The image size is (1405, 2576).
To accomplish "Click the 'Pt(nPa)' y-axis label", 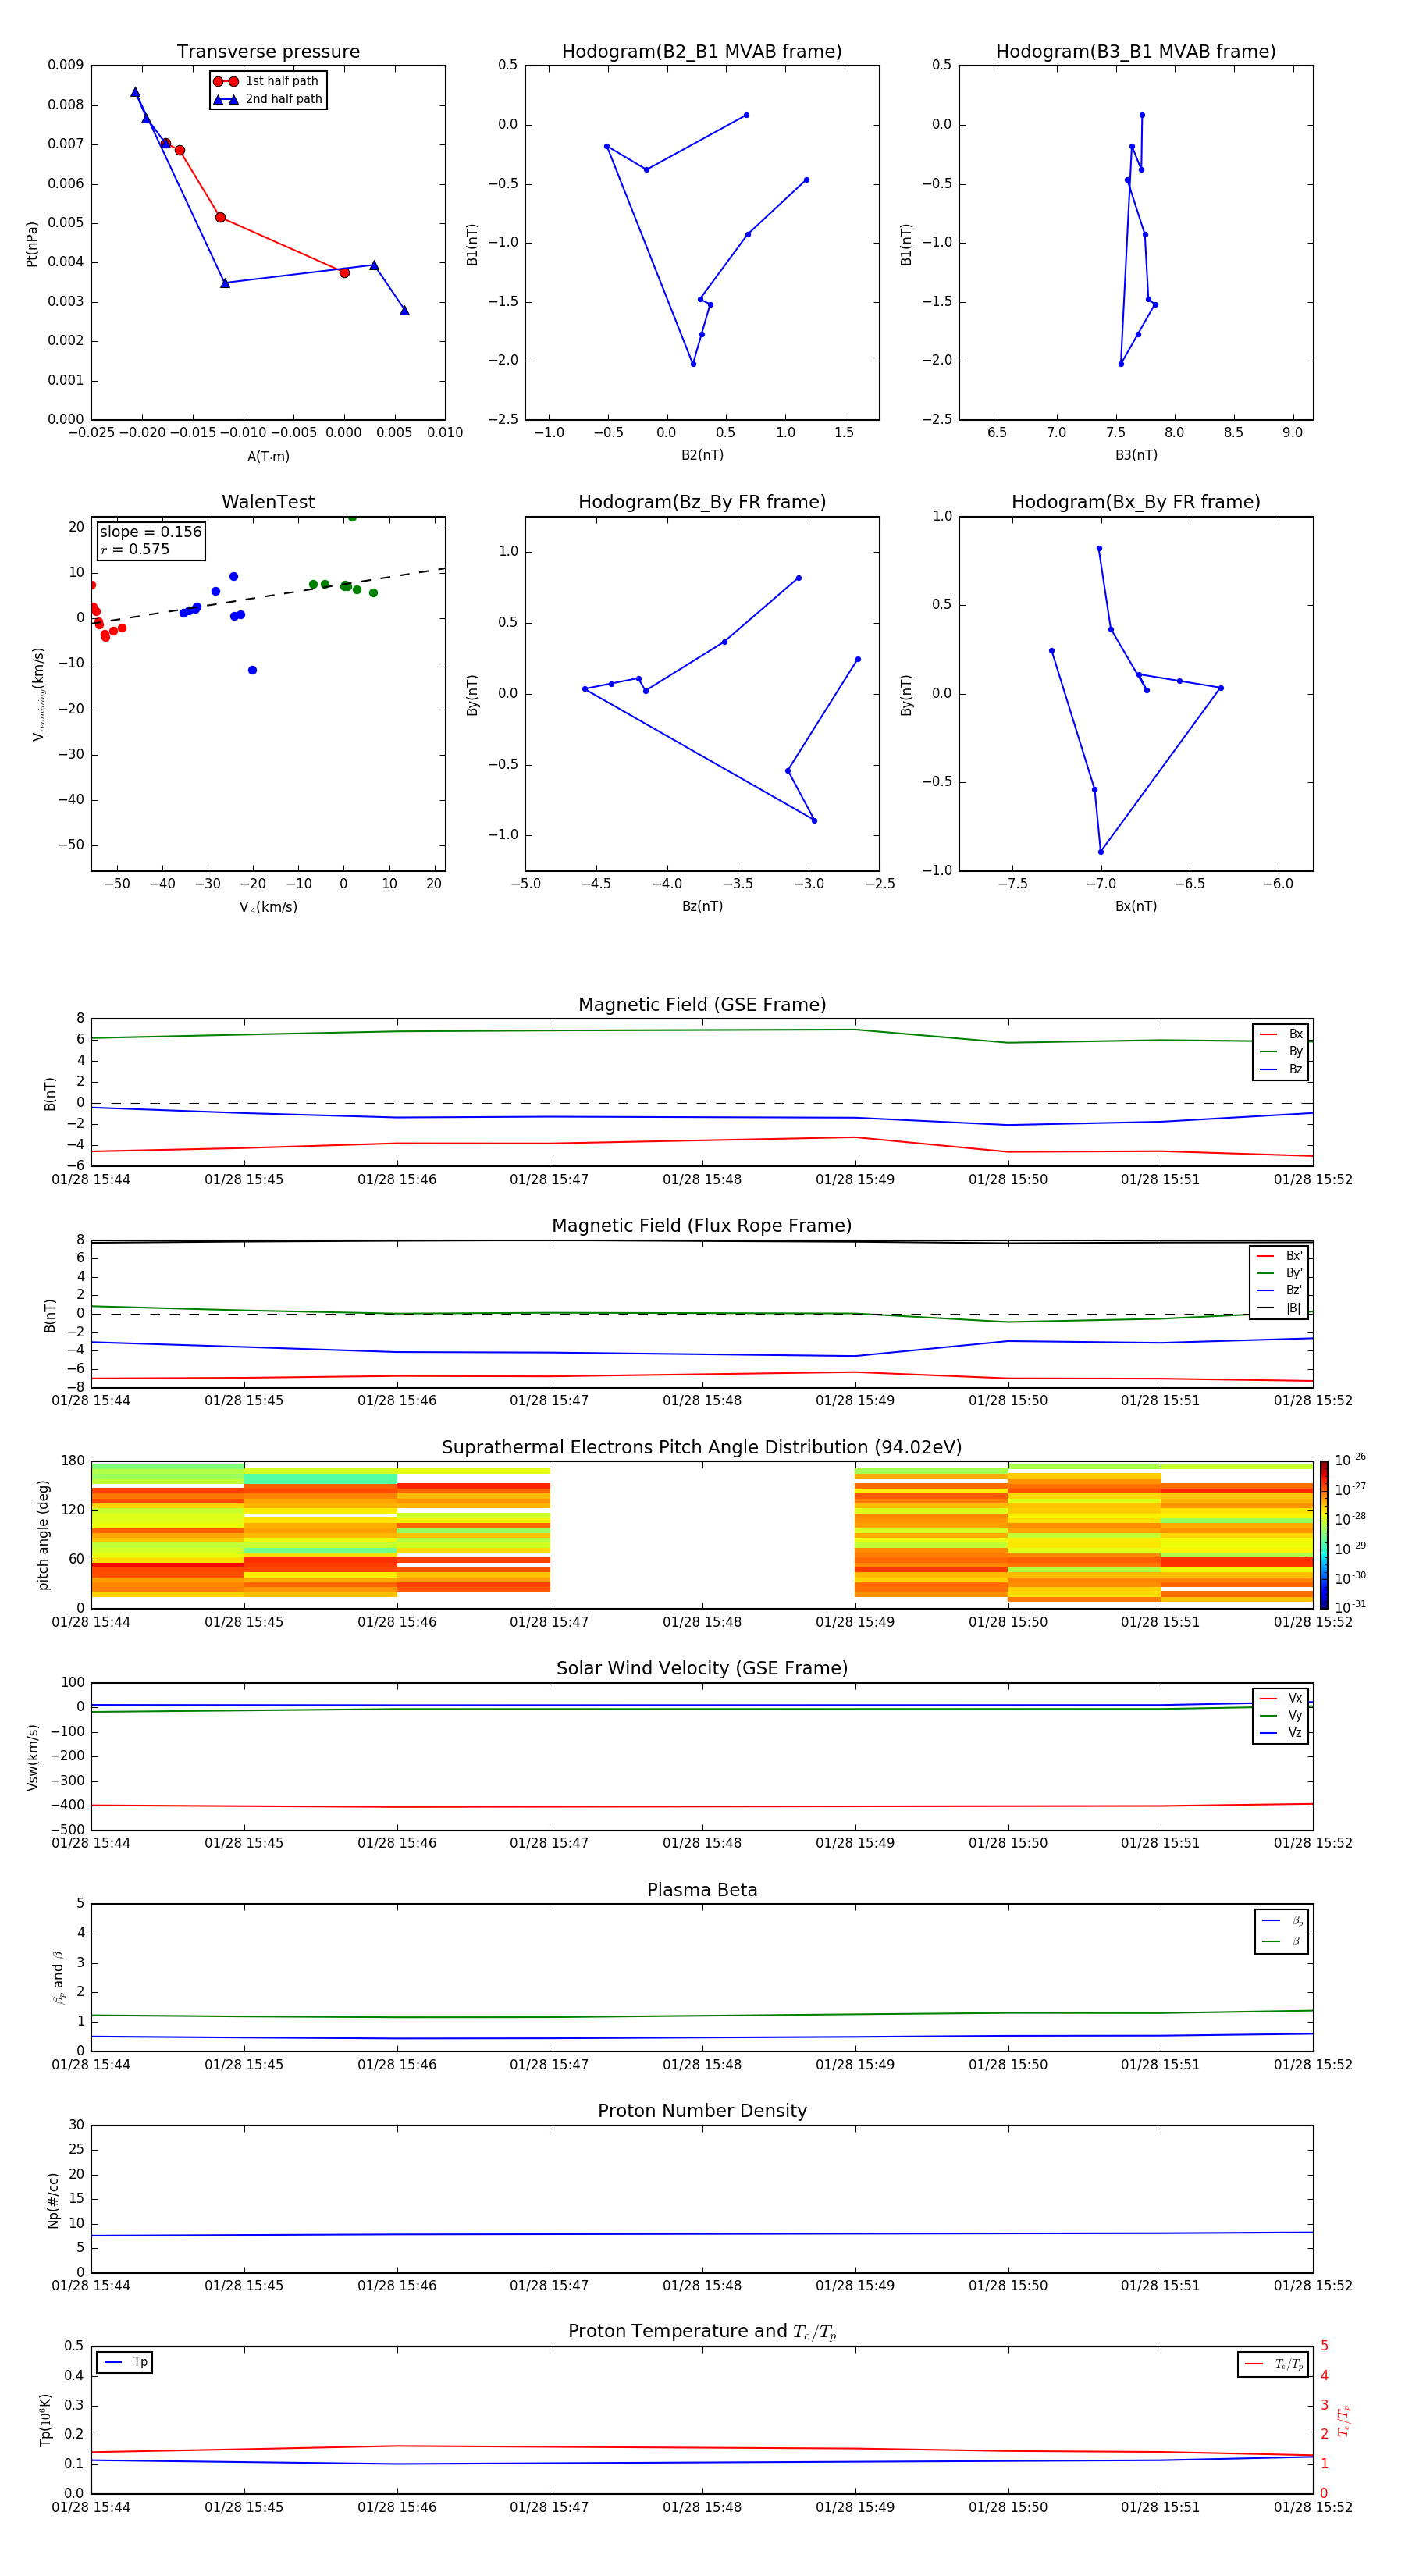I will point(32,243).
